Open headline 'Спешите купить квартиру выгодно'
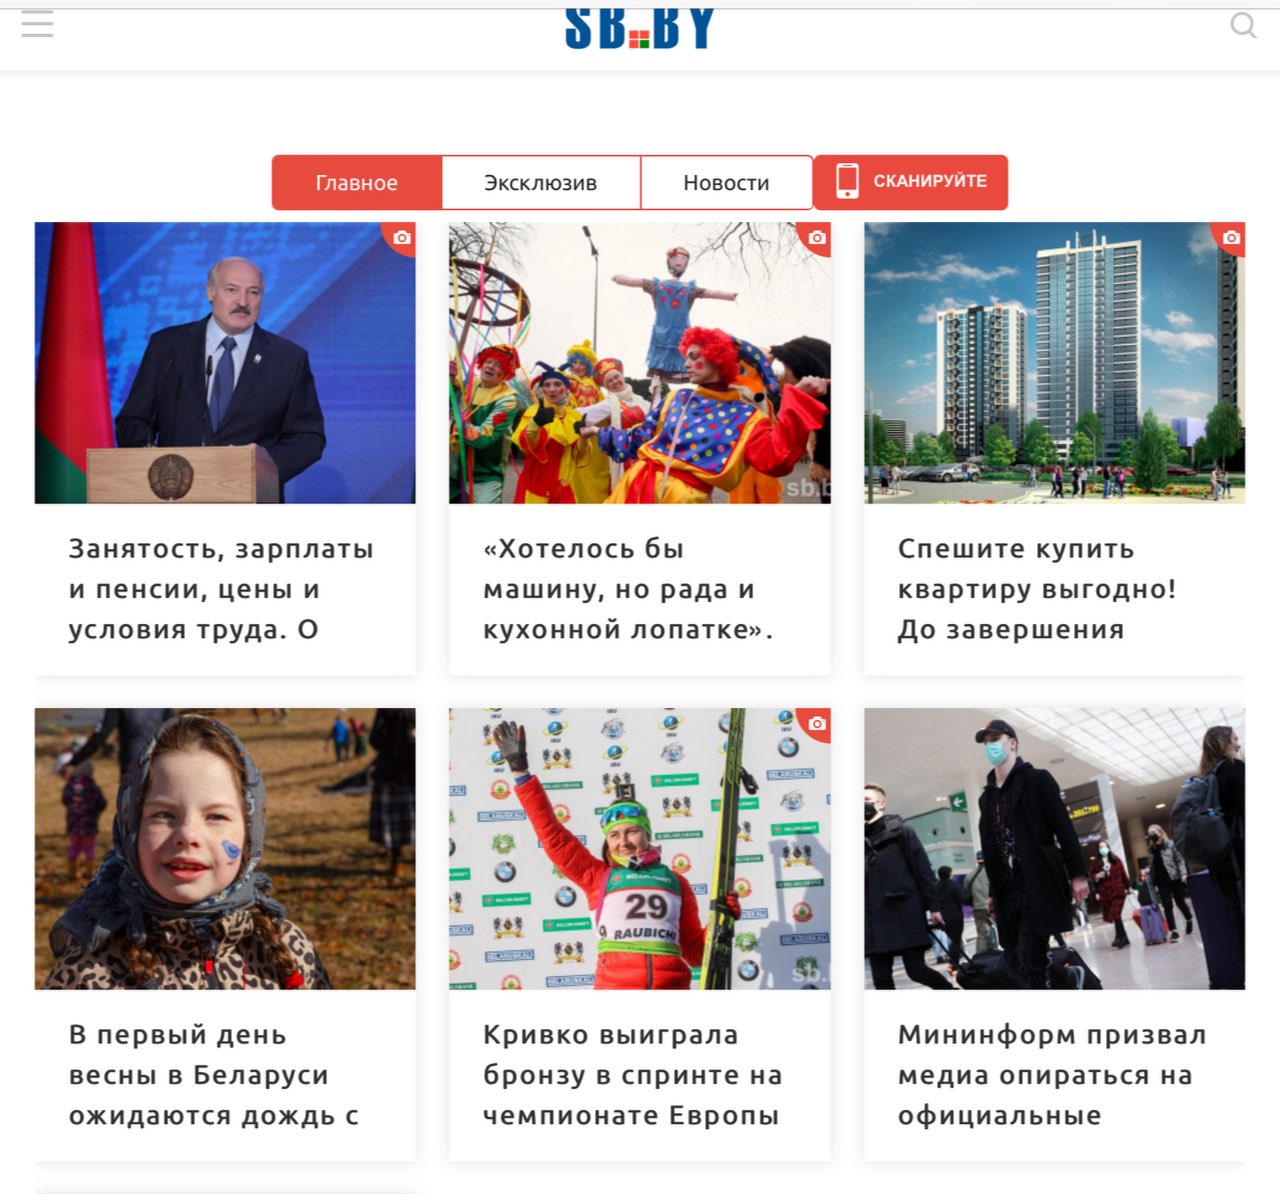 point(1037,589)
